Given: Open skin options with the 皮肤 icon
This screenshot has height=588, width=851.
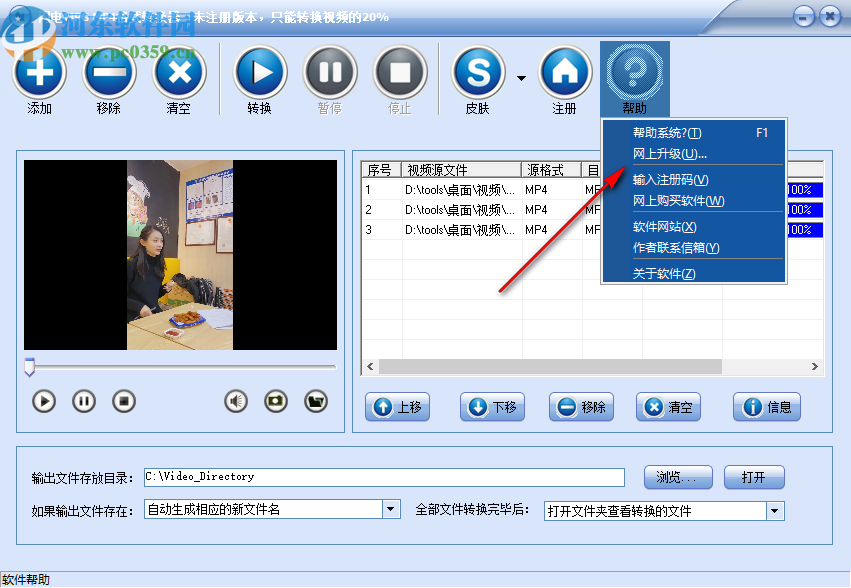Looking at the screenshot, I should pyautogui.click(x=478, y=71).
